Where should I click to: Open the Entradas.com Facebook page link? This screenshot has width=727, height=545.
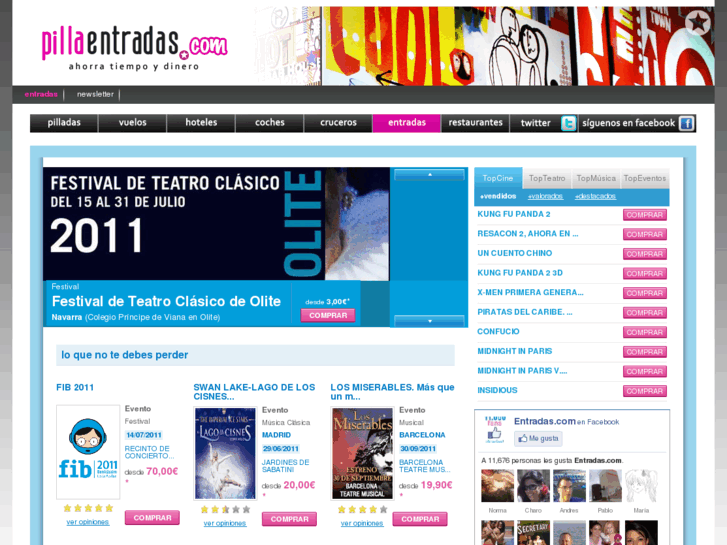pyautogui.click(x=545, y=421)
